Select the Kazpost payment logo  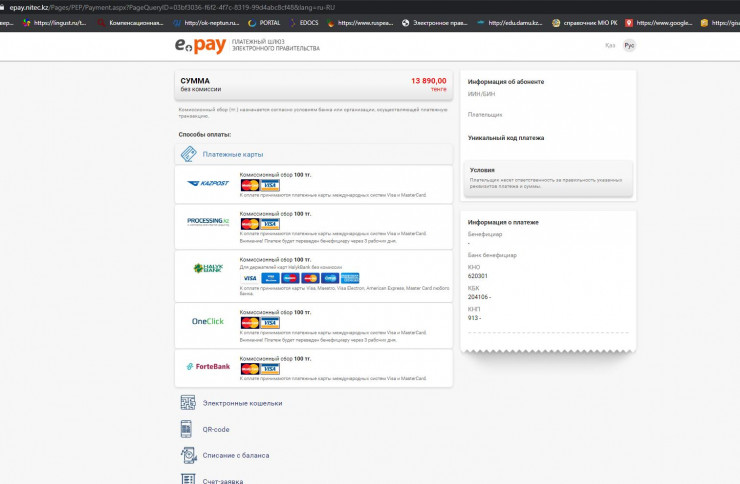(x=208, y=184)
